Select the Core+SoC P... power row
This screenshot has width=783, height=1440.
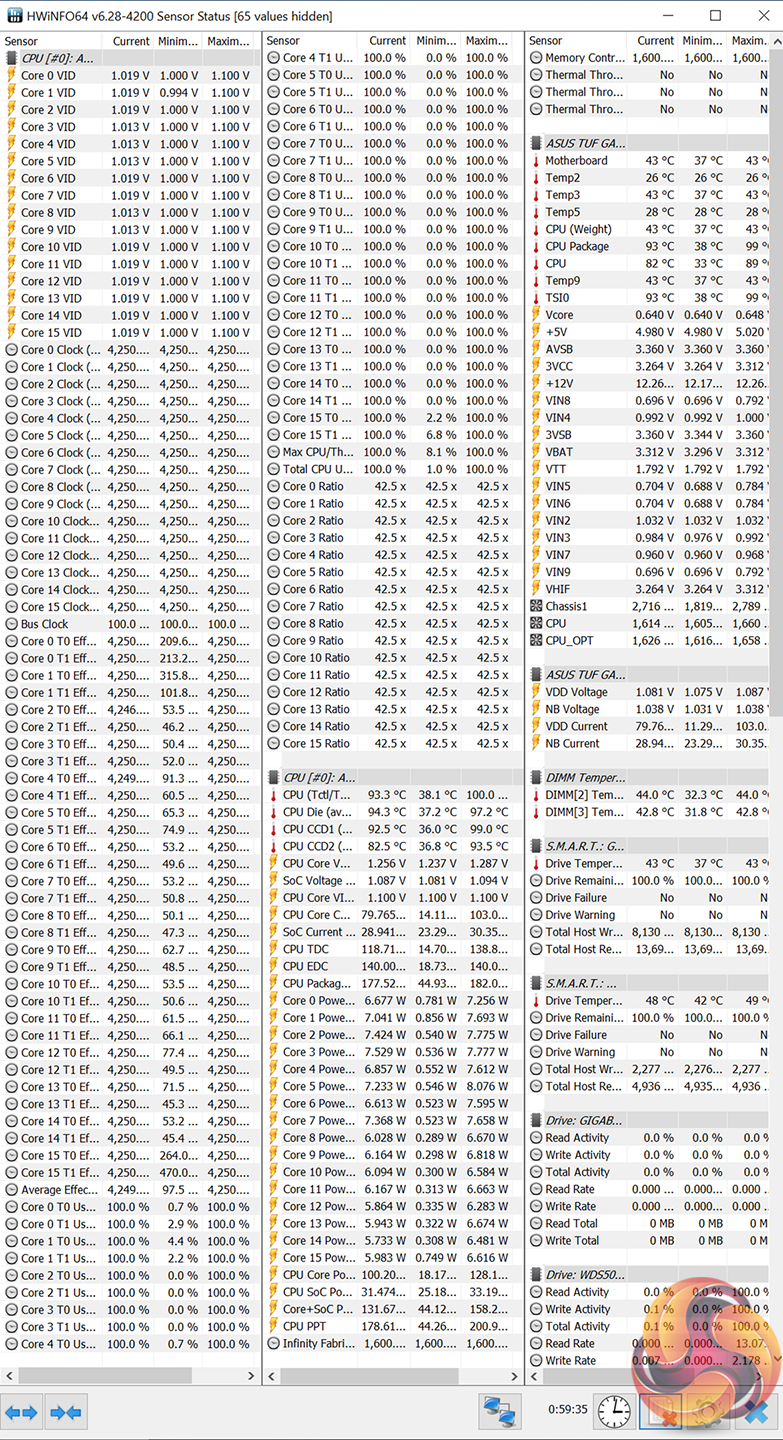click(x=392, y=1309)
